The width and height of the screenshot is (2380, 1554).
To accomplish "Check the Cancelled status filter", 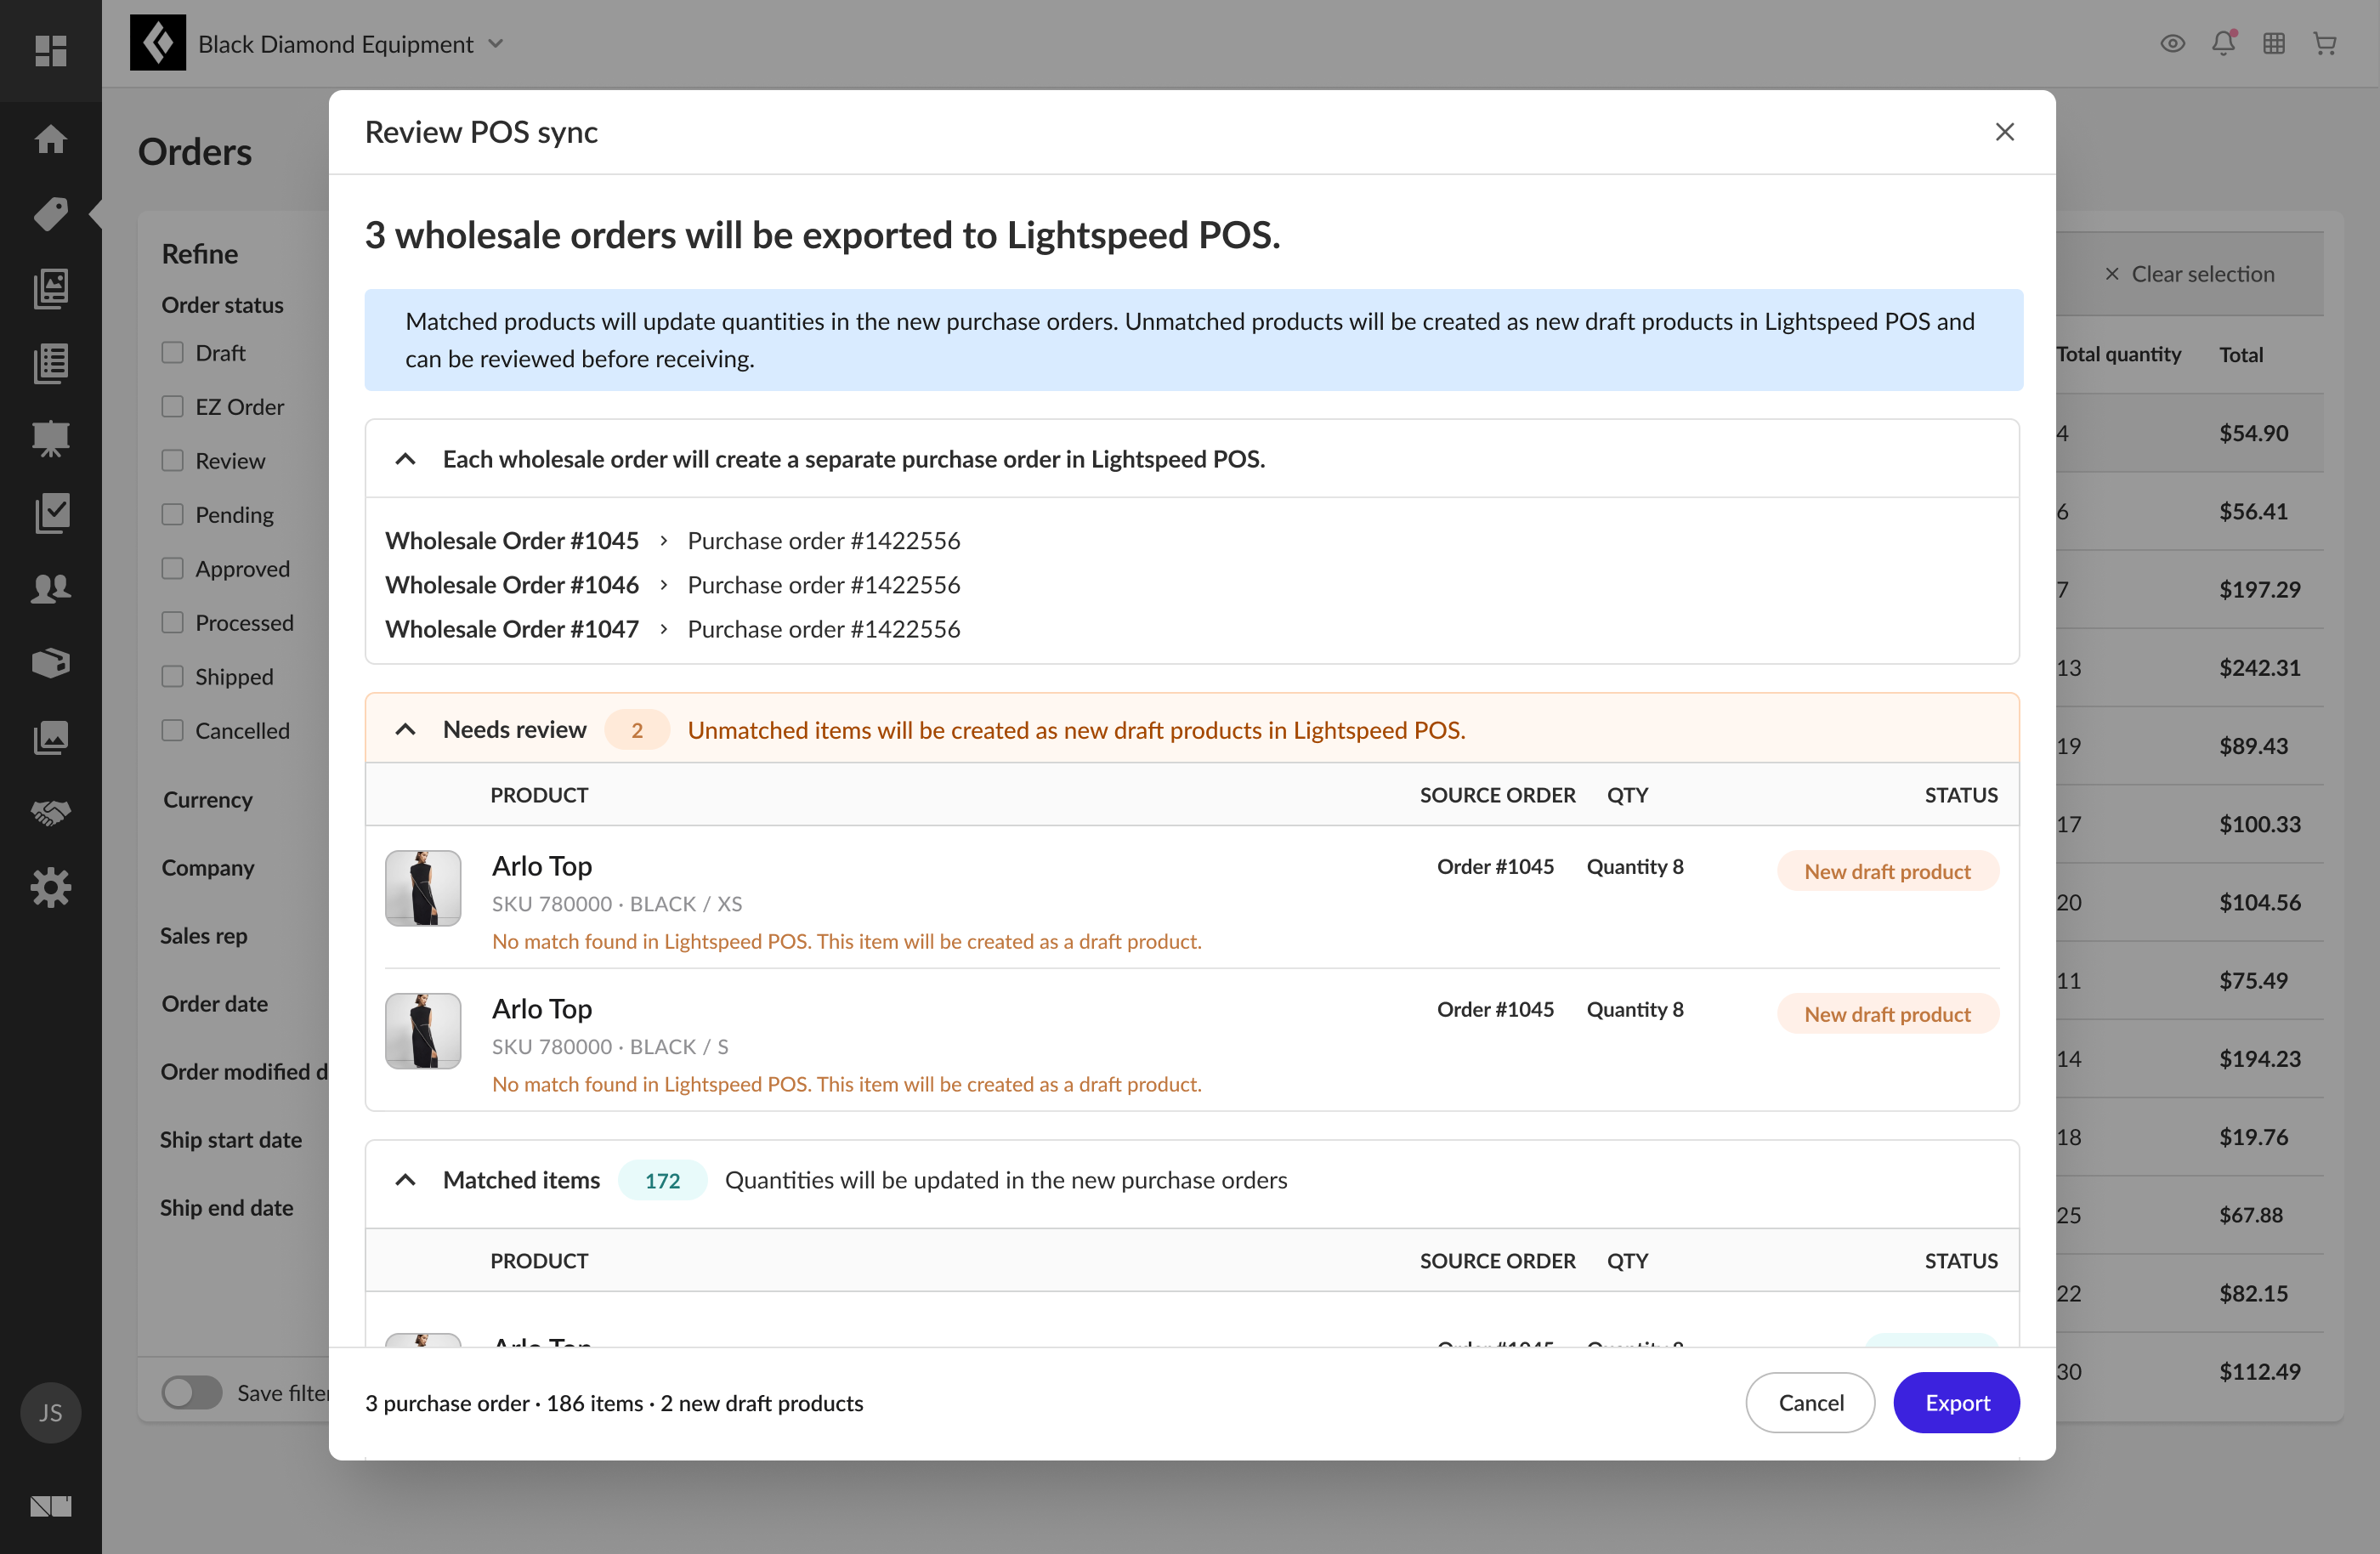I will tap(172, 730).
